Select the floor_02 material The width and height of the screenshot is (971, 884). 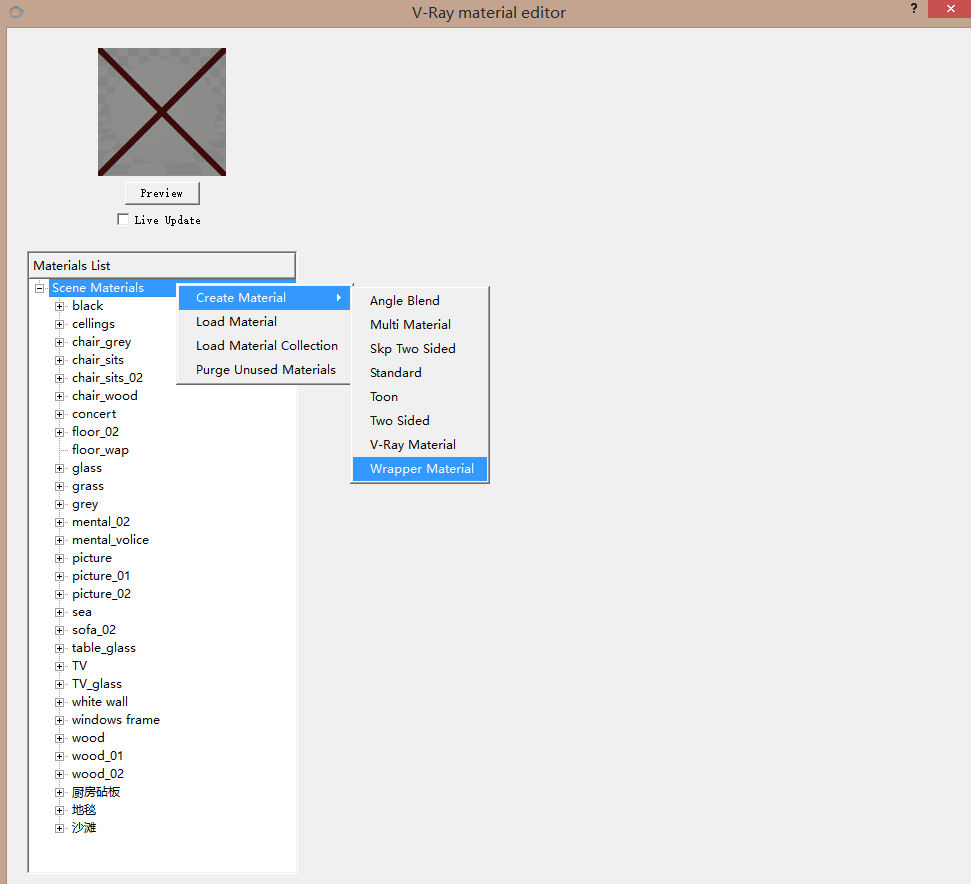(x=95, y=431)
